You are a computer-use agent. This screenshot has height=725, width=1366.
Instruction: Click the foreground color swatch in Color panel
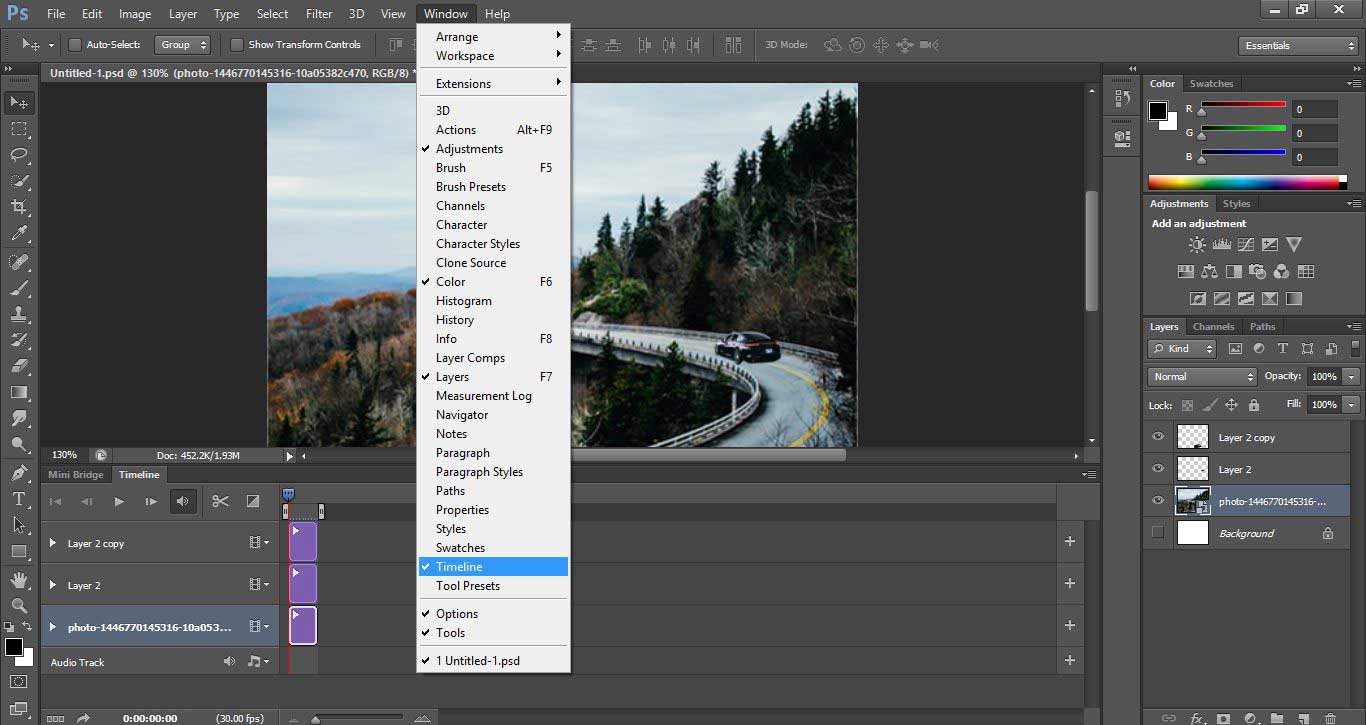click(1158, 110)
